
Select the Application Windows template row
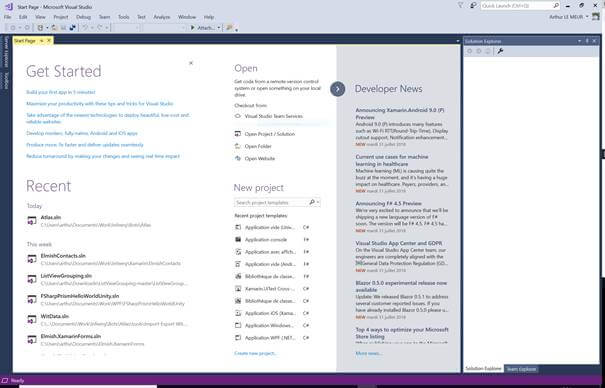click(272, 326)
